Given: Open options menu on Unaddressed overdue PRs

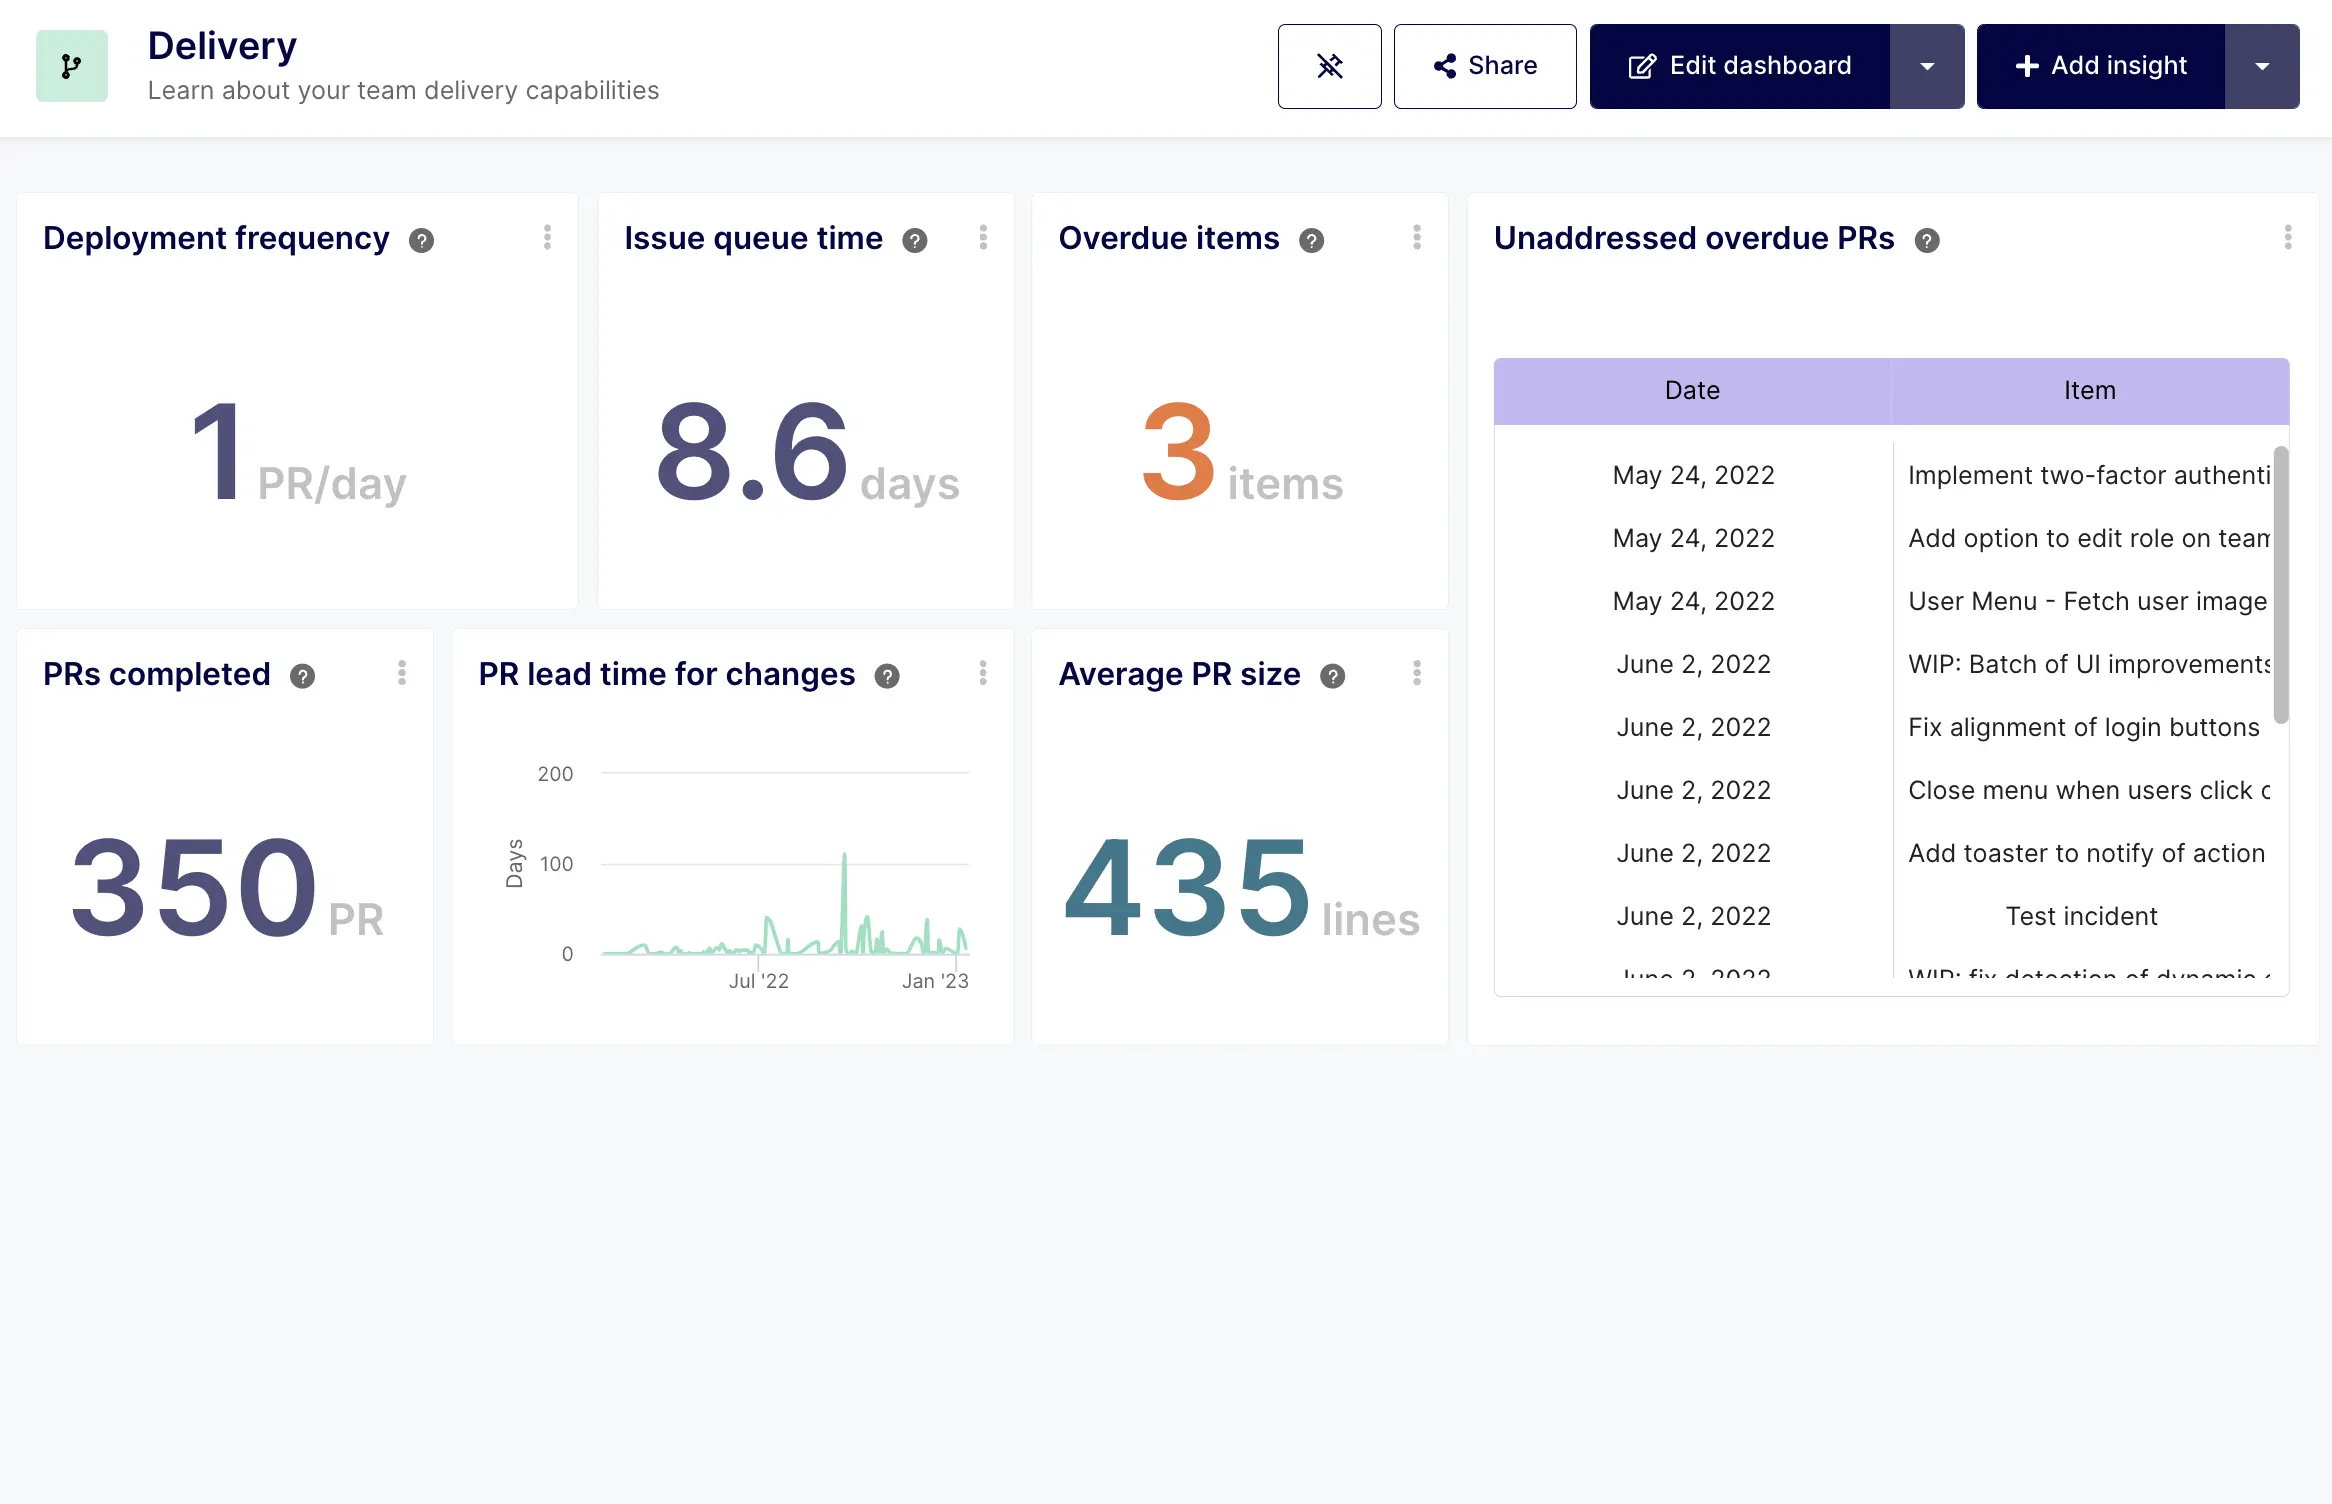Looking at the screenshot, I should (x=2287, y=237).
